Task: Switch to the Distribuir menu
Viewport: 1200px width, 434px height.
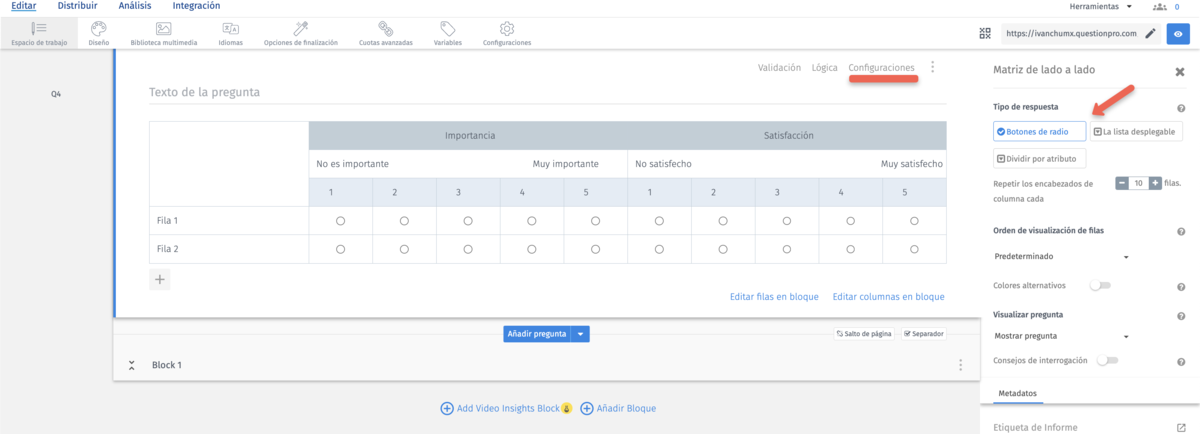Action: pyautogui.click(x=77, y=6)
